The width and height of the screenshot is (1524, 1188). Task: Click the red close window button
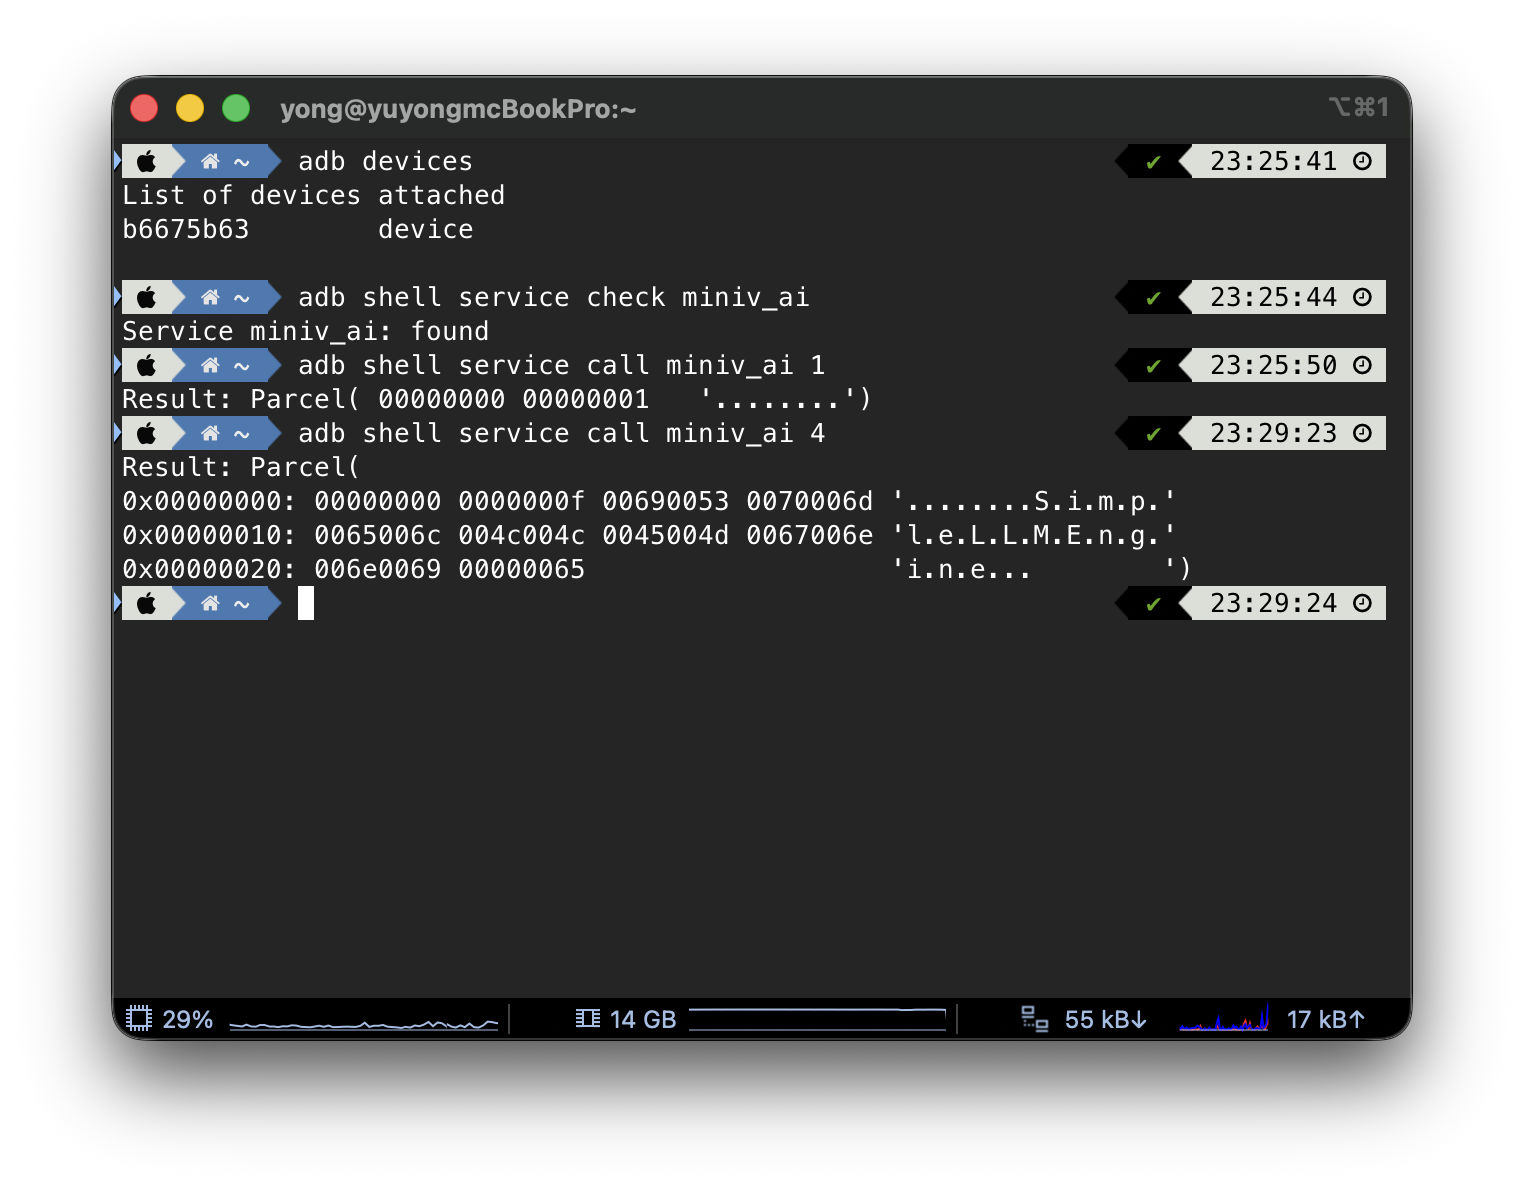pos(144,108)
